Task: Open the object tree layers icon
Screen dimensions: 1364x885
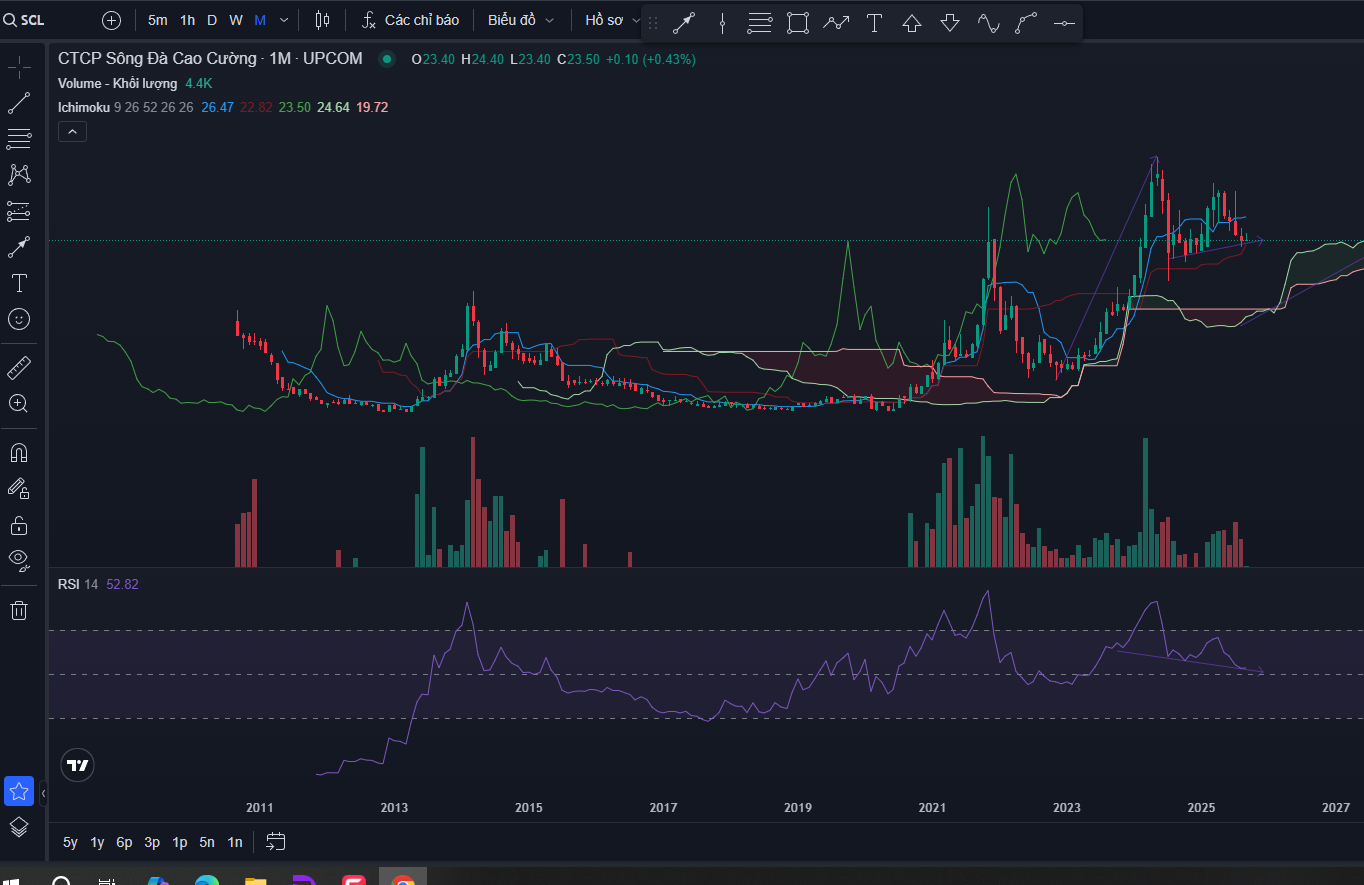Action: (19, 827)
